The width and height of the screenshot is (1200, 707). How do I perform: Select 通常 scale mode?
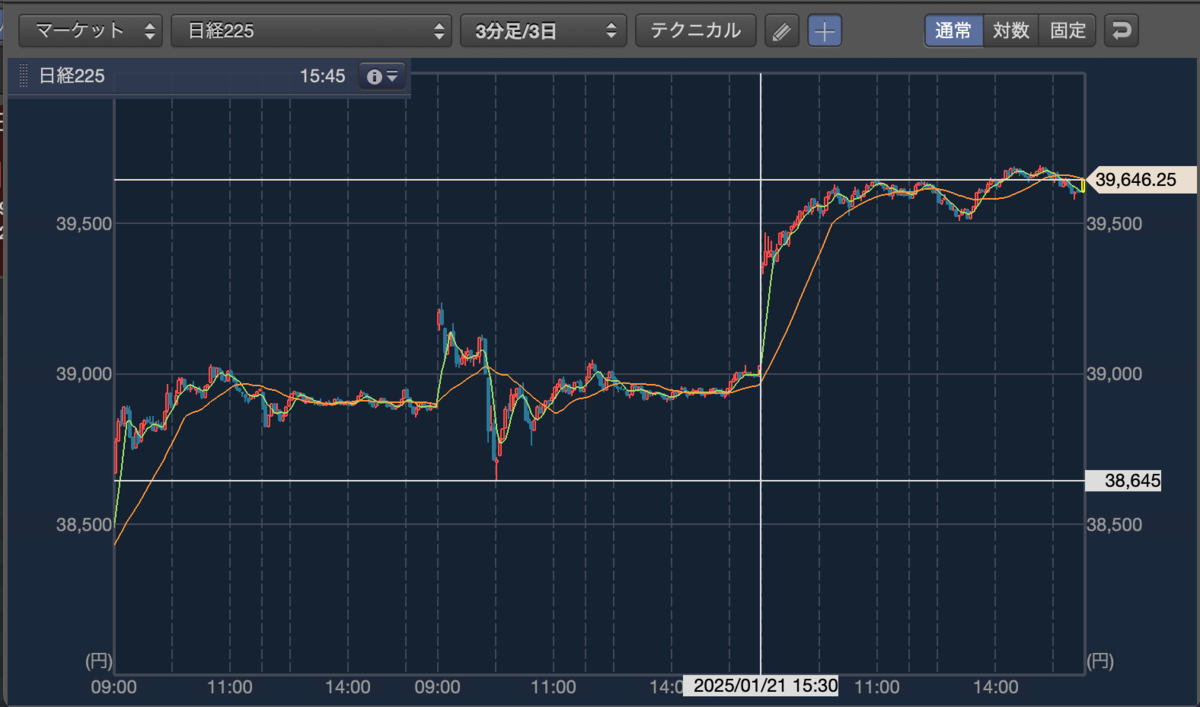(x=953, y=30)
